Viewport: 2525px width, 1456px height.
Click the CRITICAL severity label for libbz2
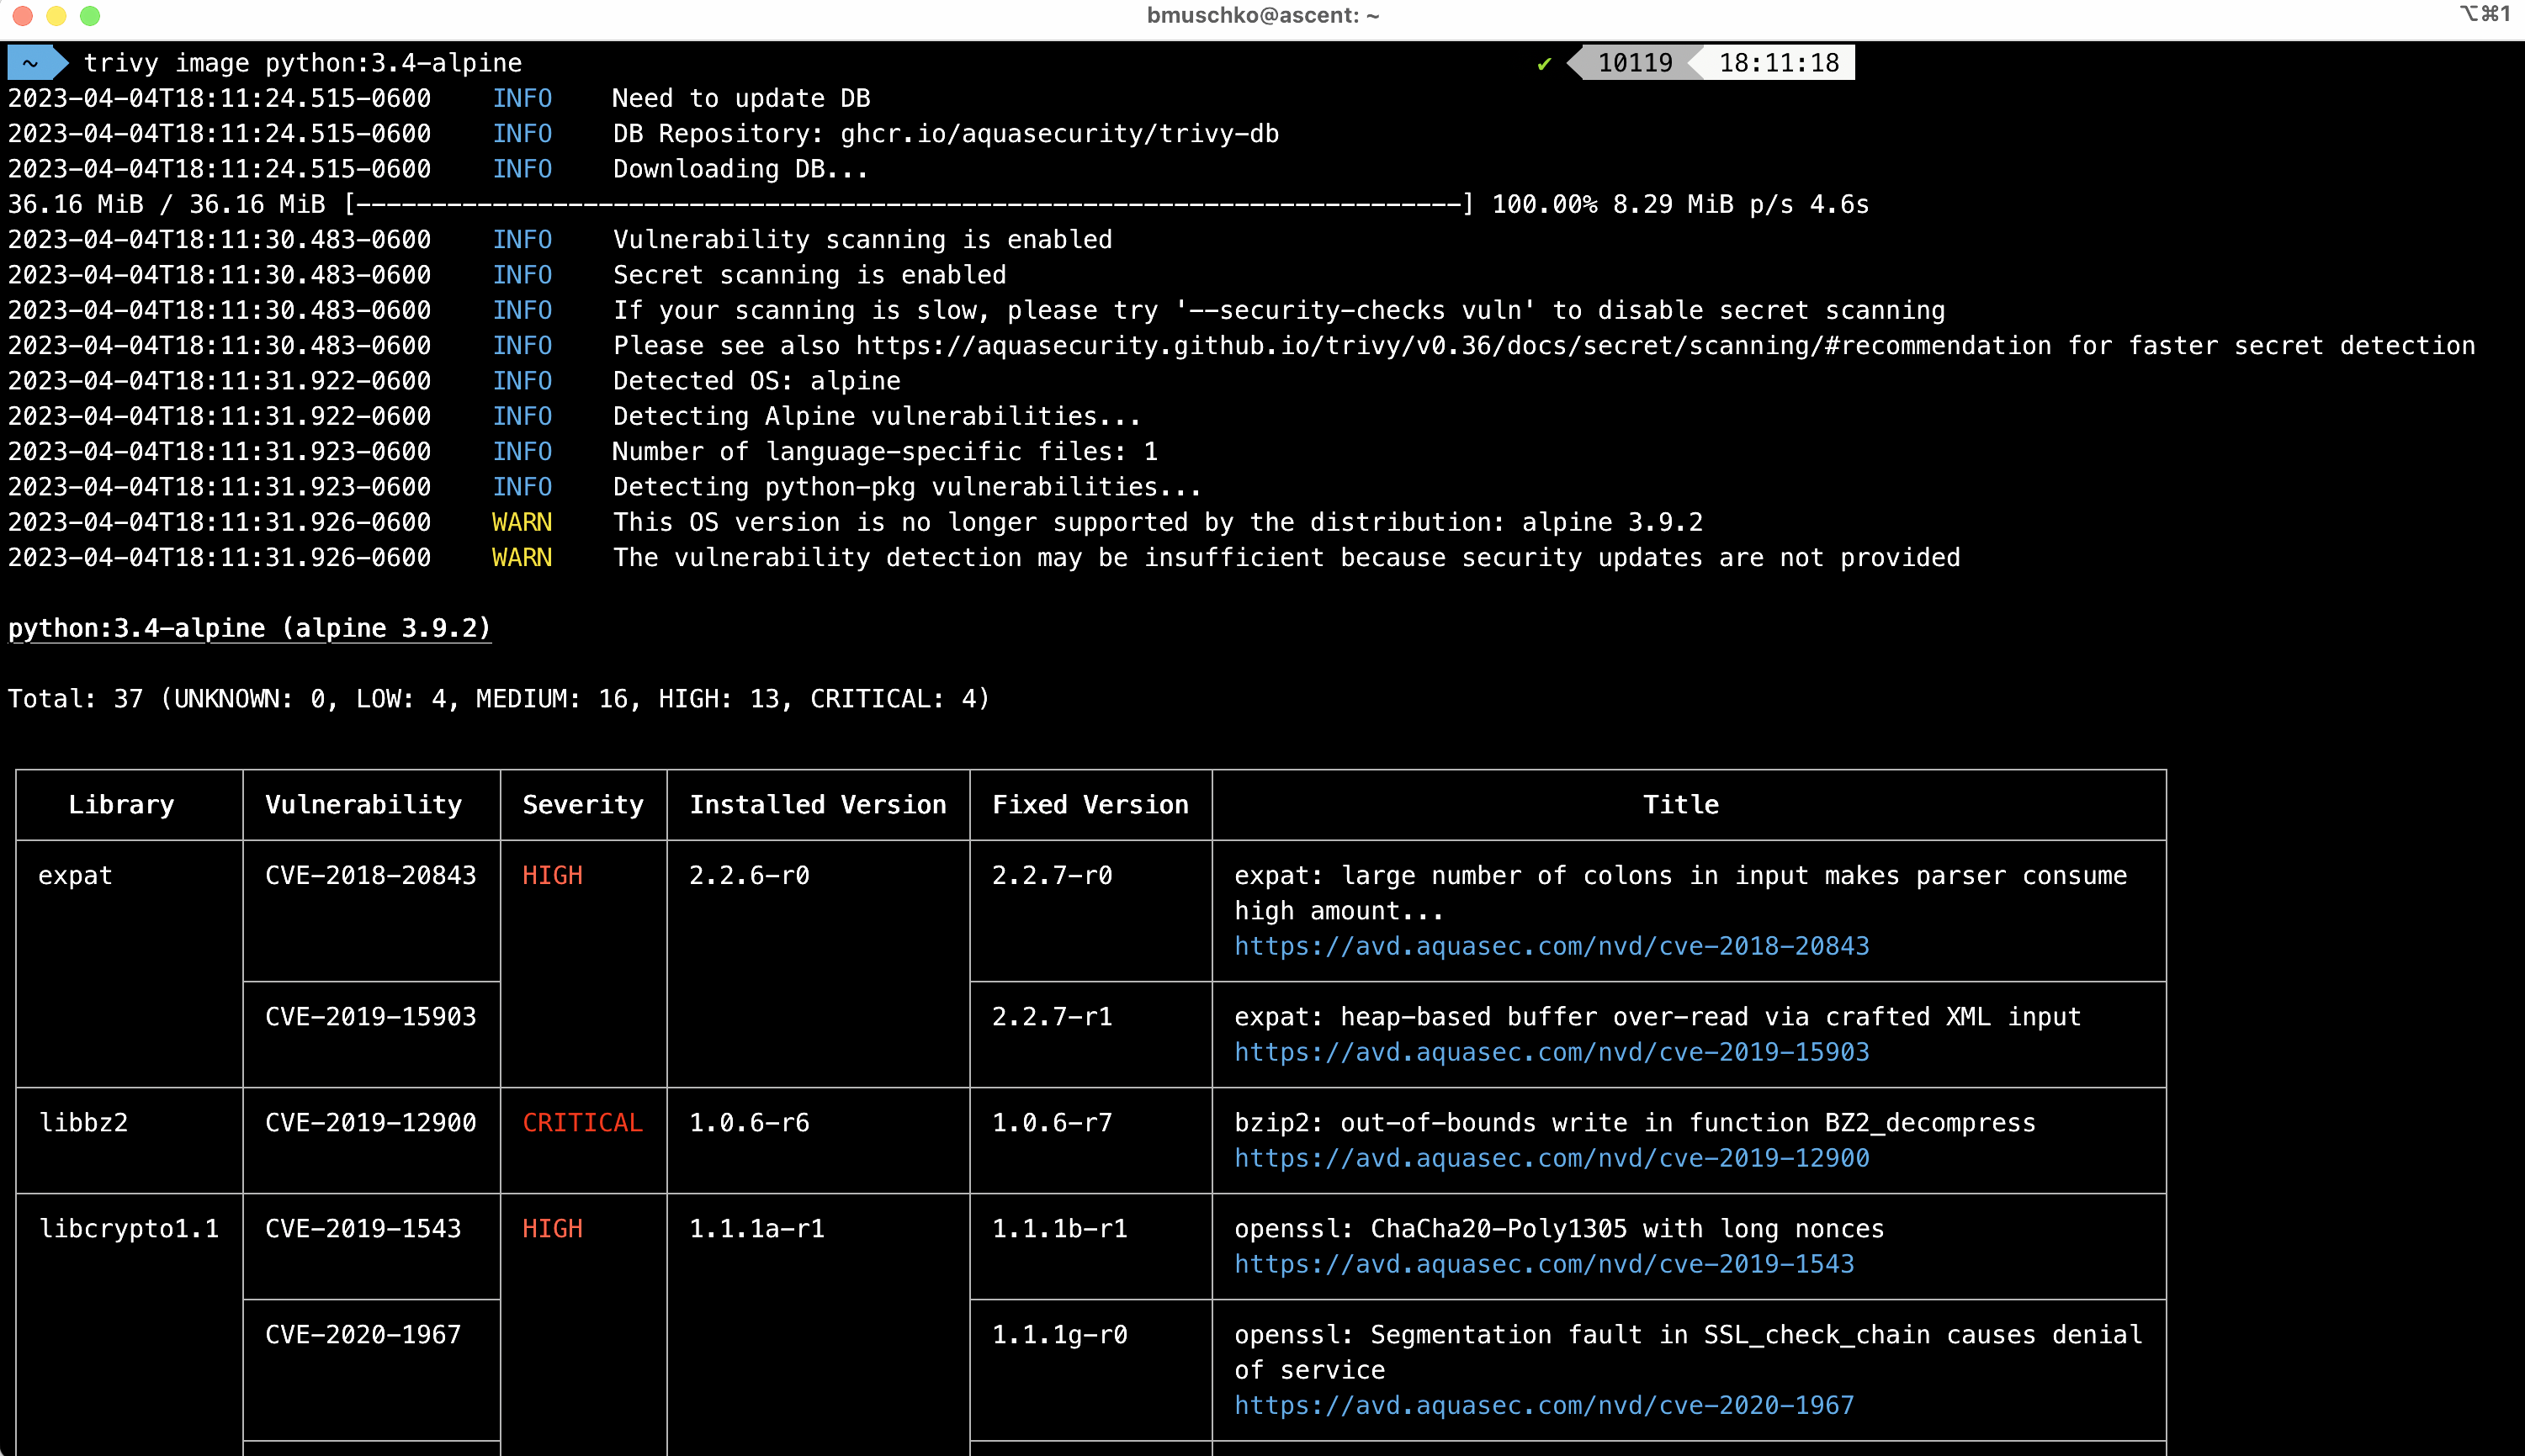pyautogui.click(x=582, y=1122)
